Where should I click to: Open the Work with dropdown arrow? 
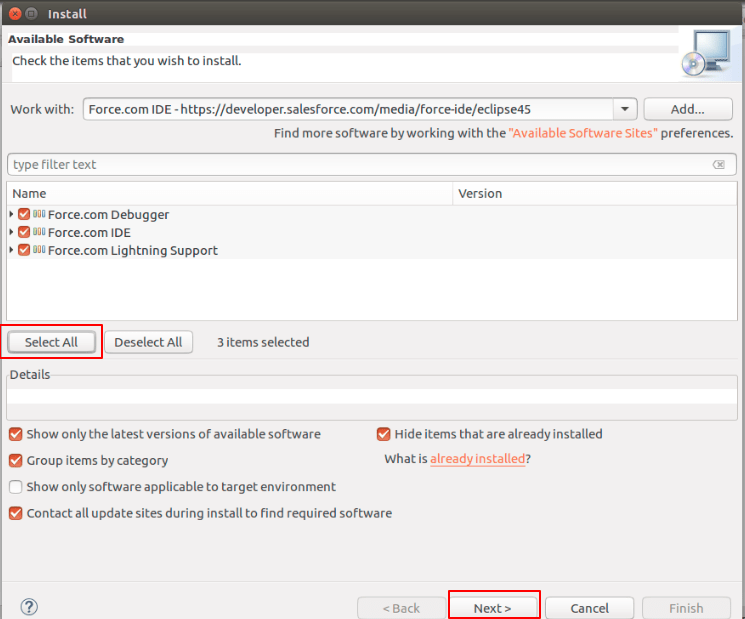[x=625, y=109]
